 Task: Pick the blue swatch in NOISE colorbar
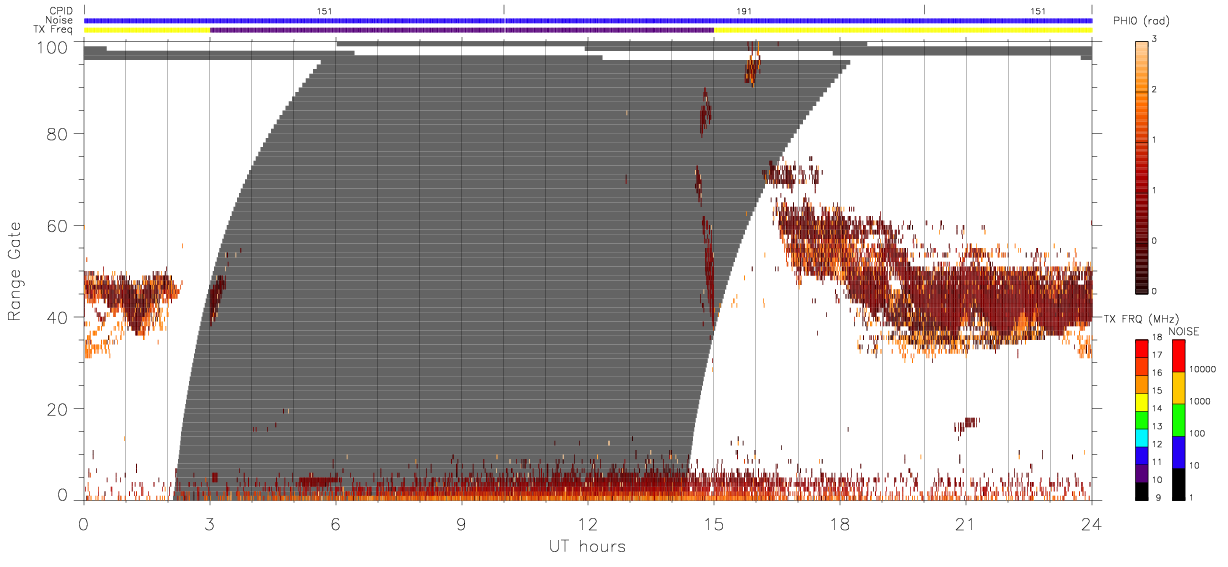[1178, 451]
